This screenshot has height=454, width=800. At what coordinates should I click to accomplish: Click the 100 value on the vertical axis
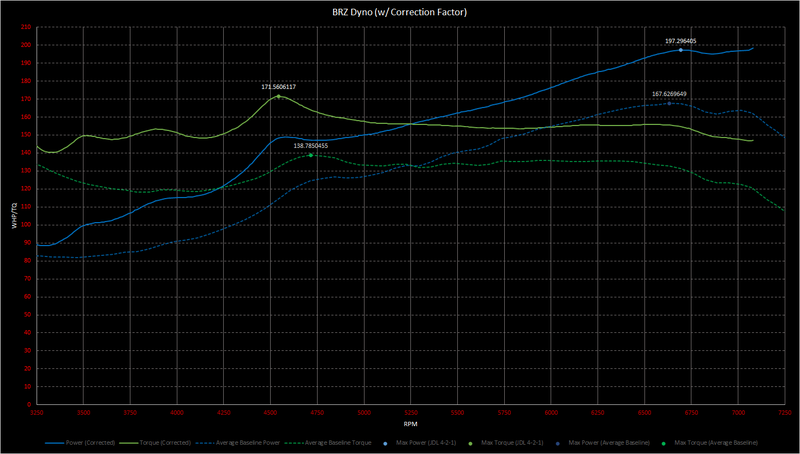[26, 225]
